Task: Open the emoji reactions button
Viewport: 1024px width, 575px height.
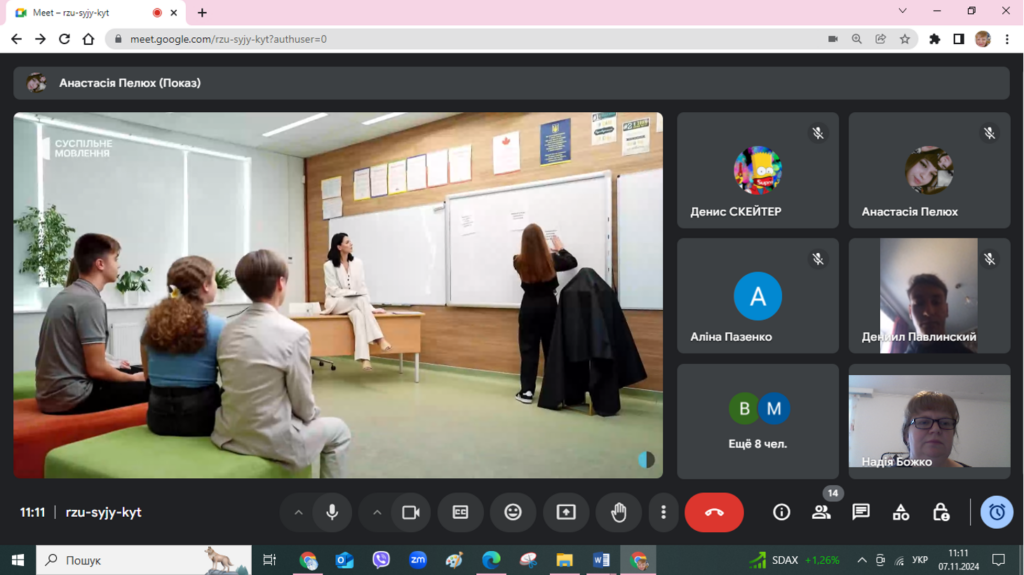Action: (x=513, y=512)
